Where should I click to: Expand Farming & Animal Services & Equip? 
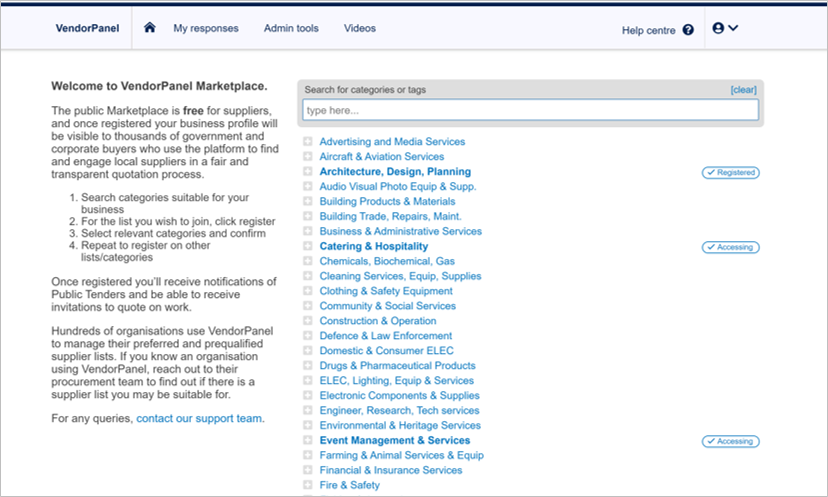[x=308, y=455]
